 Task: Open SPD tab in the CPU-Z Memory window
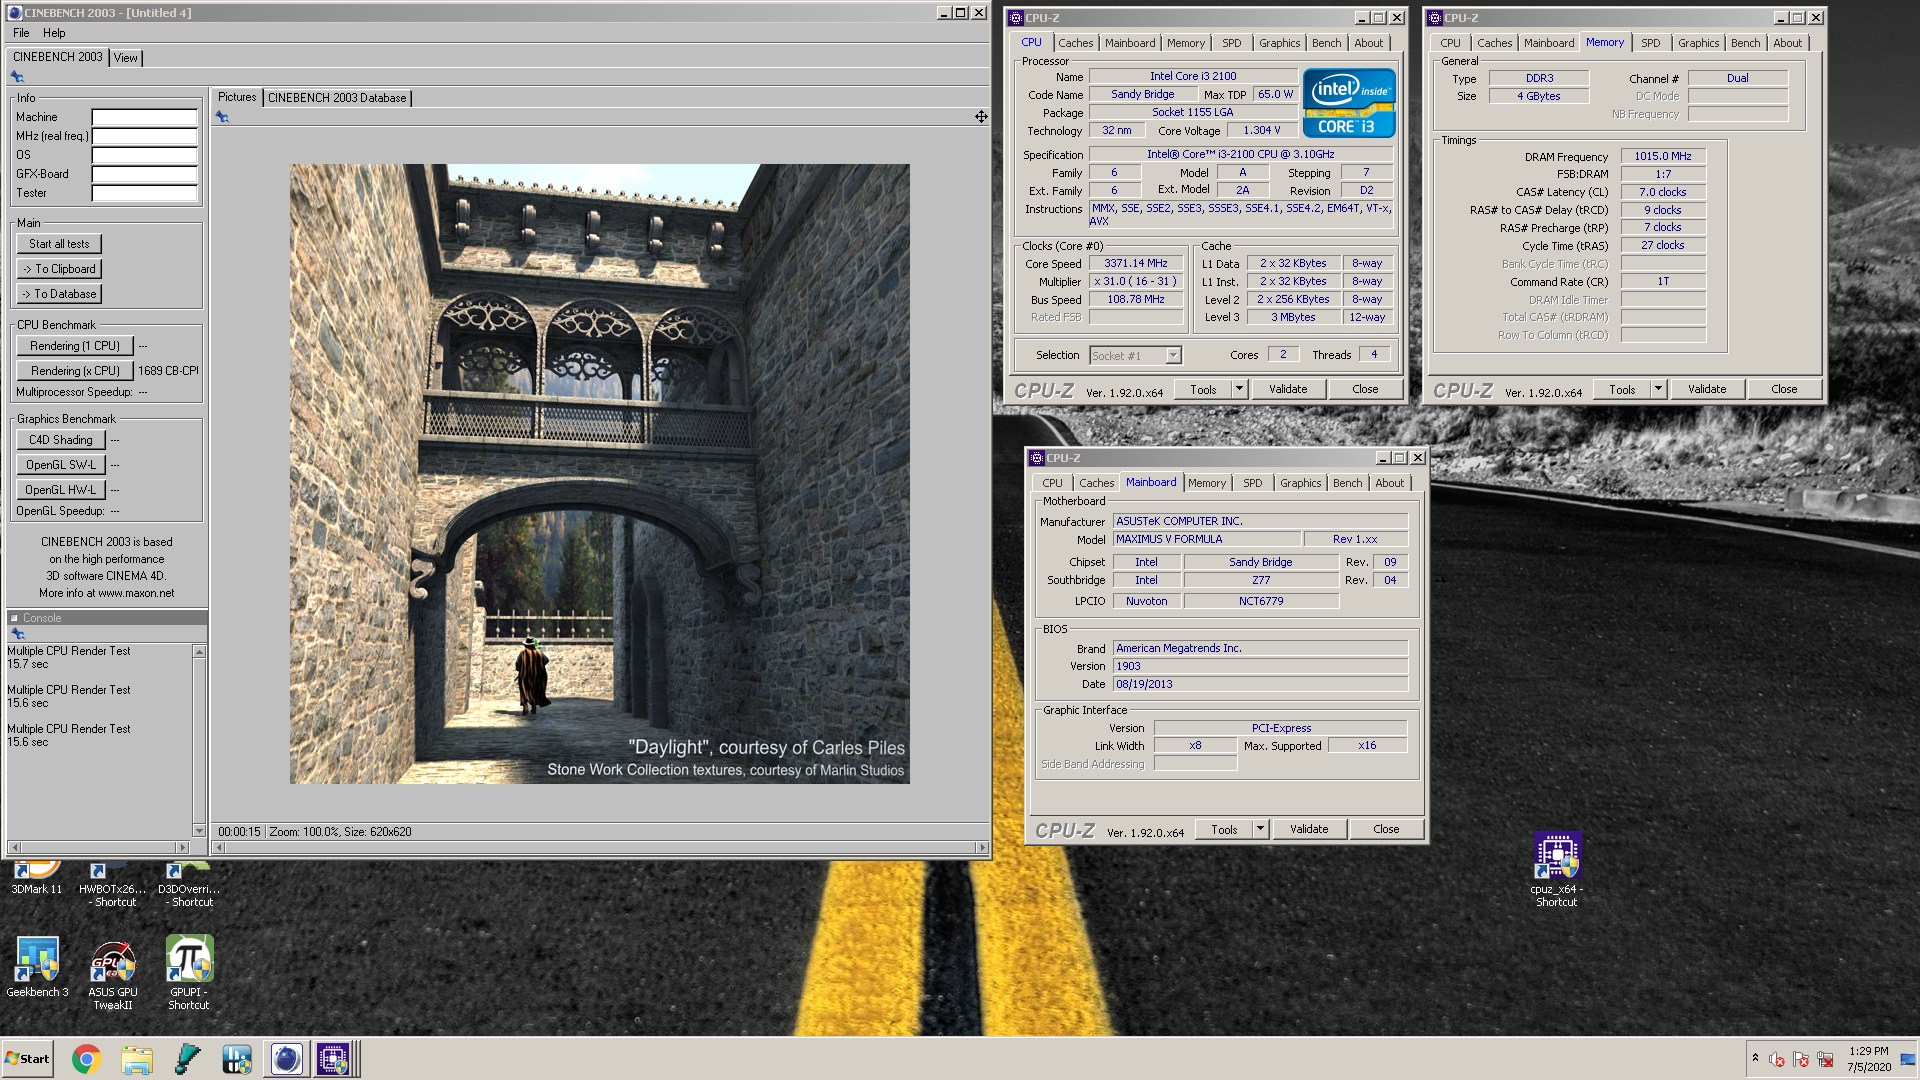[x=1650, y=43]
